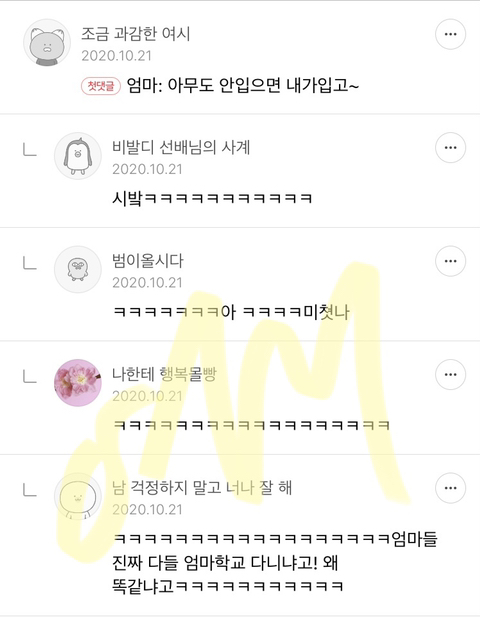Select the comment text 엄마: 아무도 안입으면 내가입고~
Image resolution: width=480 pixels, height=618 pixels.
point(243,85)
